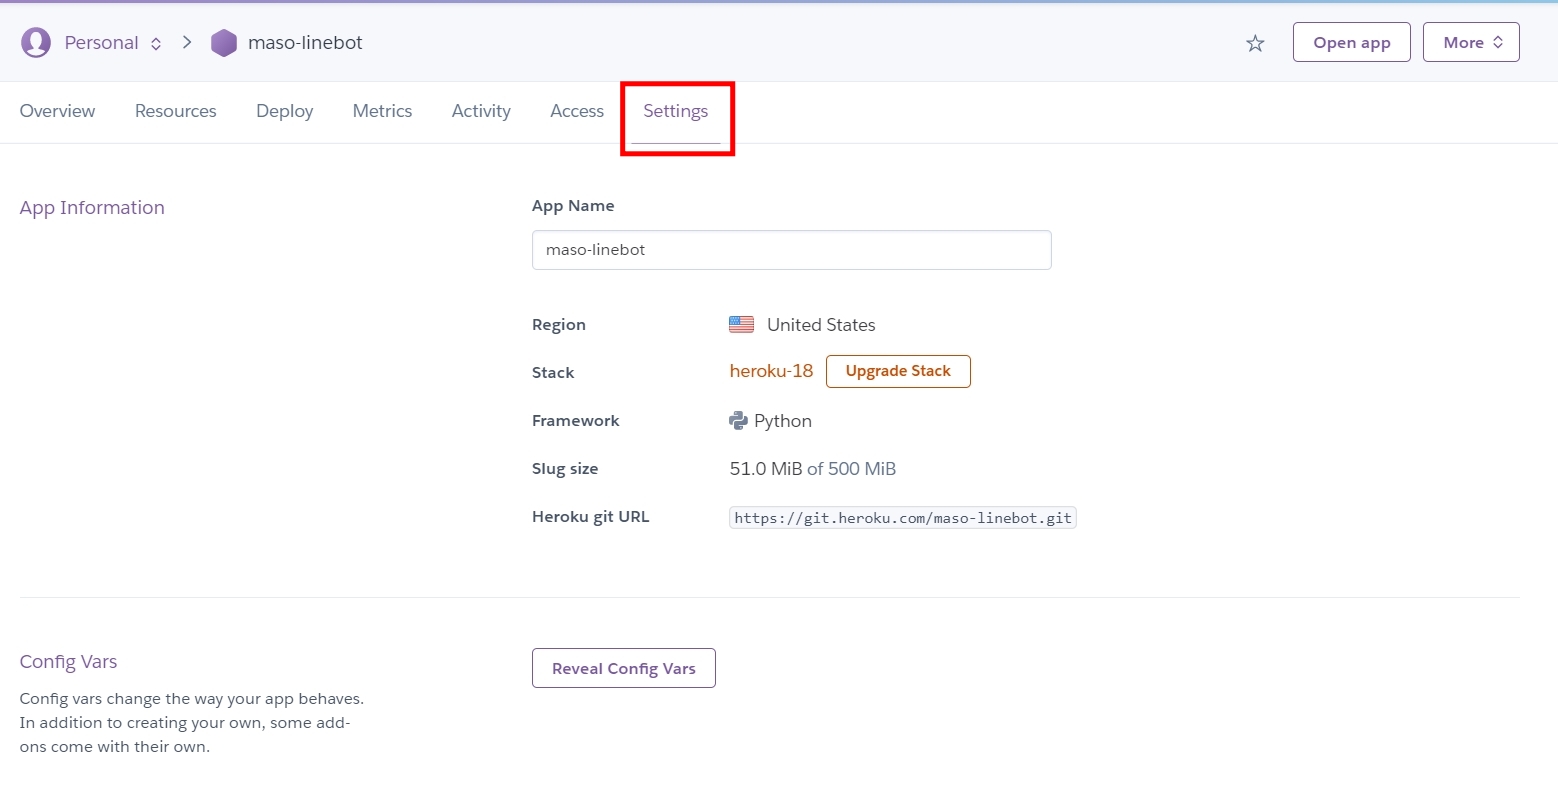
Task: Open the Overview tab
Action: click(x=57, y=111)
